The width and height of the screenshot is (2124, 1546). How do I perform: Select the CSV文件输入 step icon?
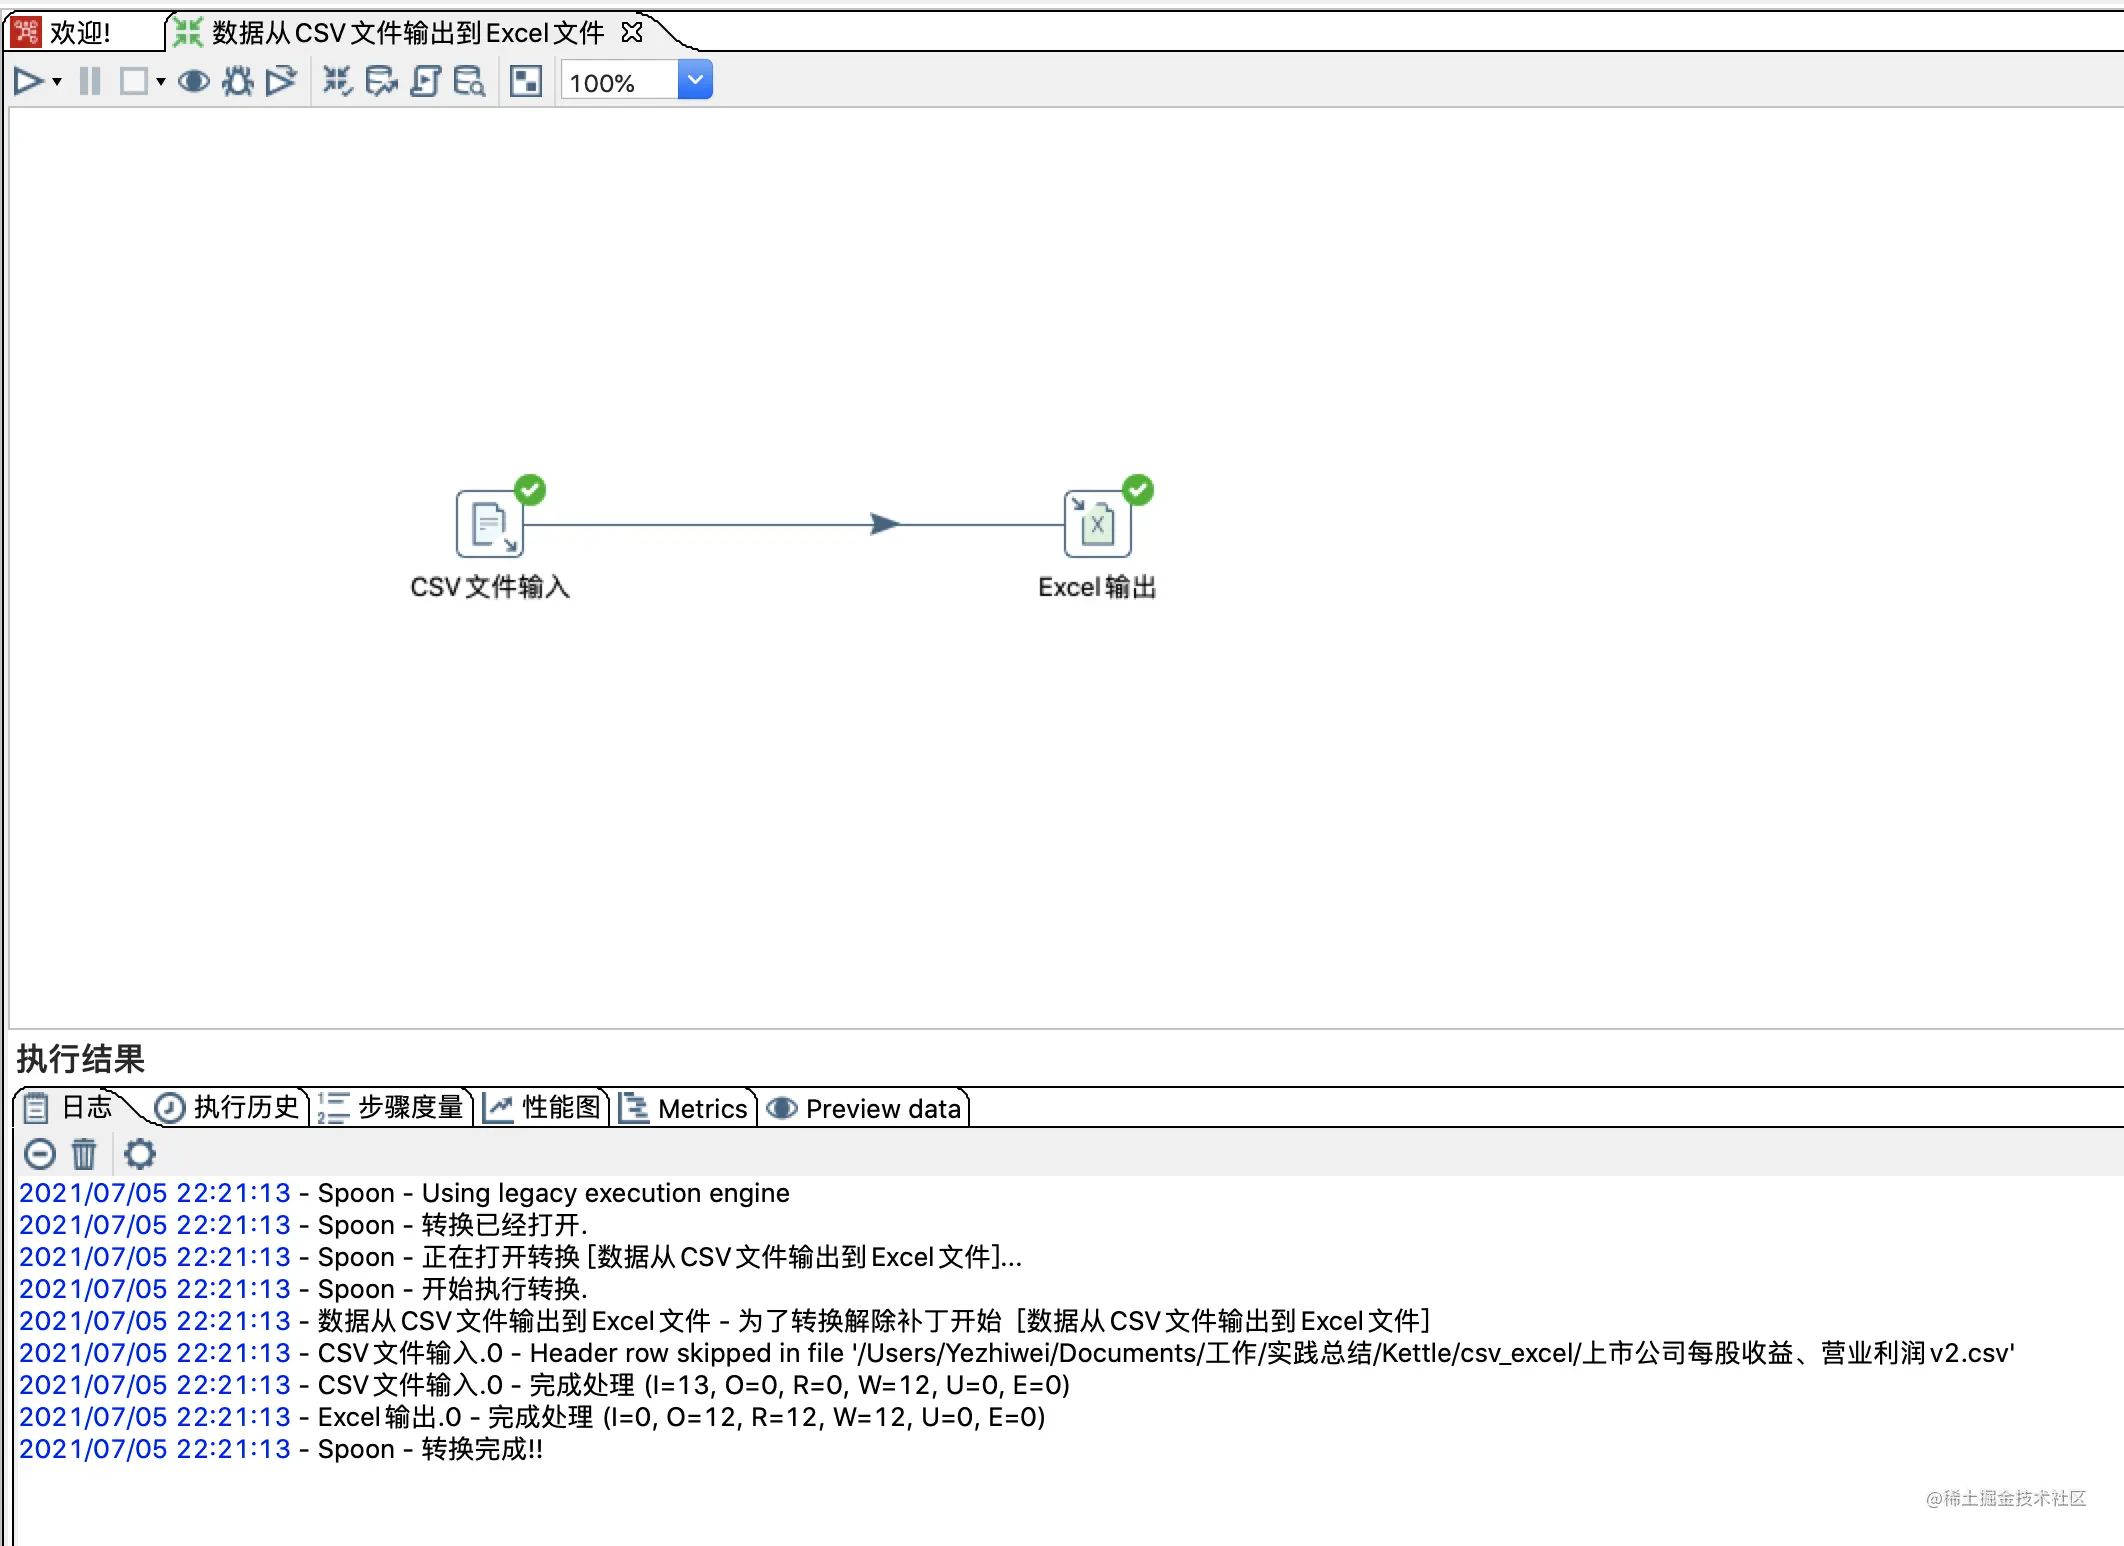tap(490, 524)
